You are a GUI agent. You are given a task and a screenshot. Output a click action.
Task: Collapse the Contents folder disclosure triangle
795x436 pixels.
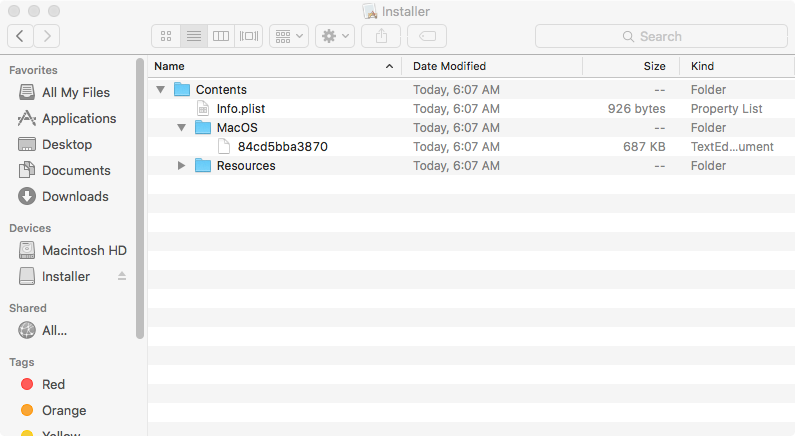(161, 90)
